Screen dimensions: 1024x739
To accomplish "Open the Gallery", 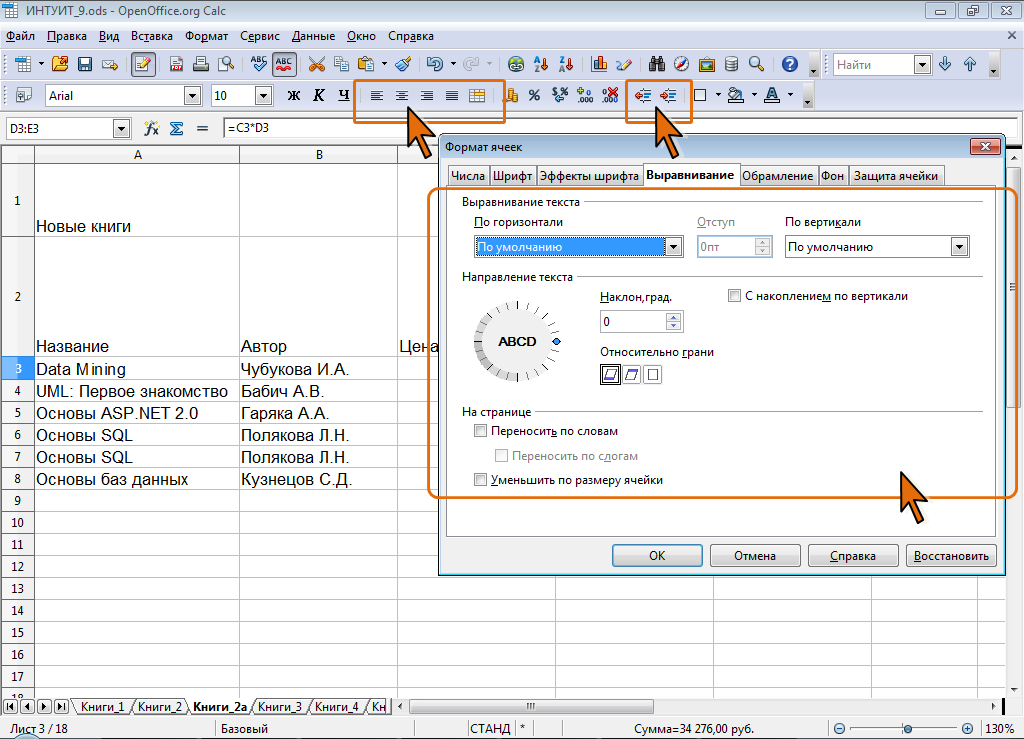I will [x=706, y=64].
